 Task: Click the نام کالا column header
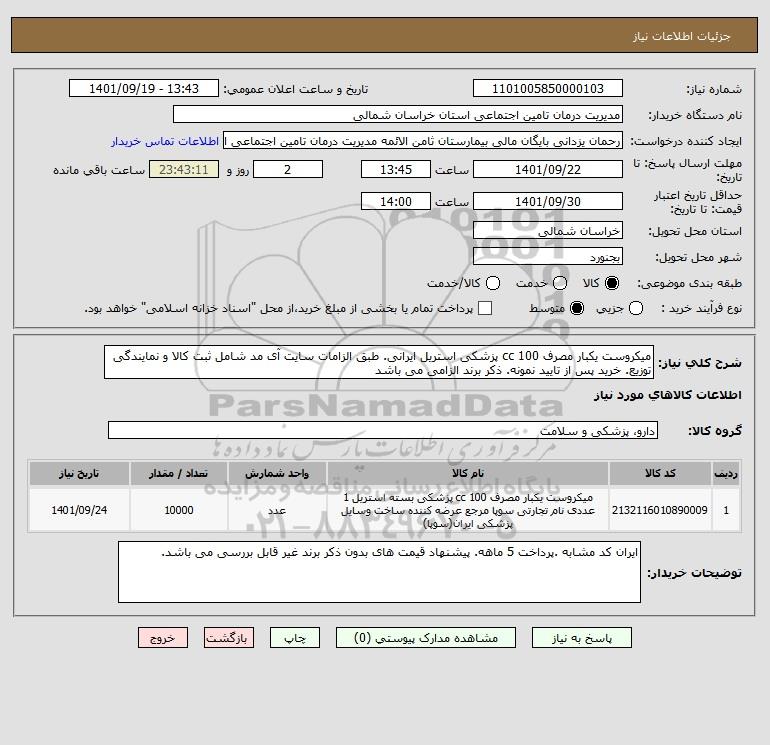click(468, 473)
